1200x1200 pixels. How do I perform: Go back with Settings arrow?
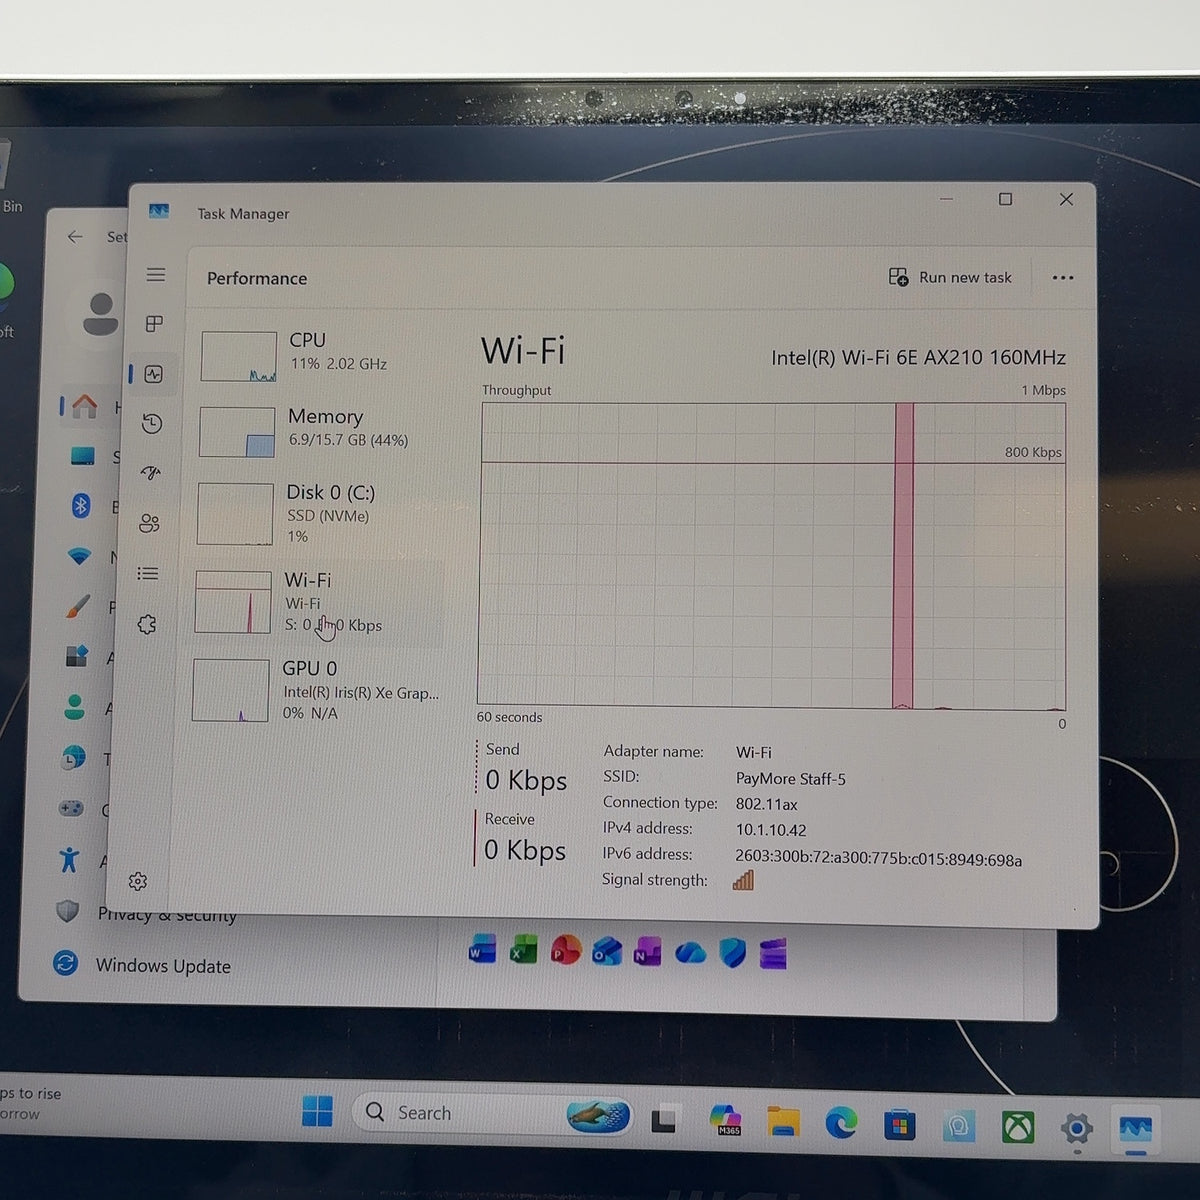point(75,237)
